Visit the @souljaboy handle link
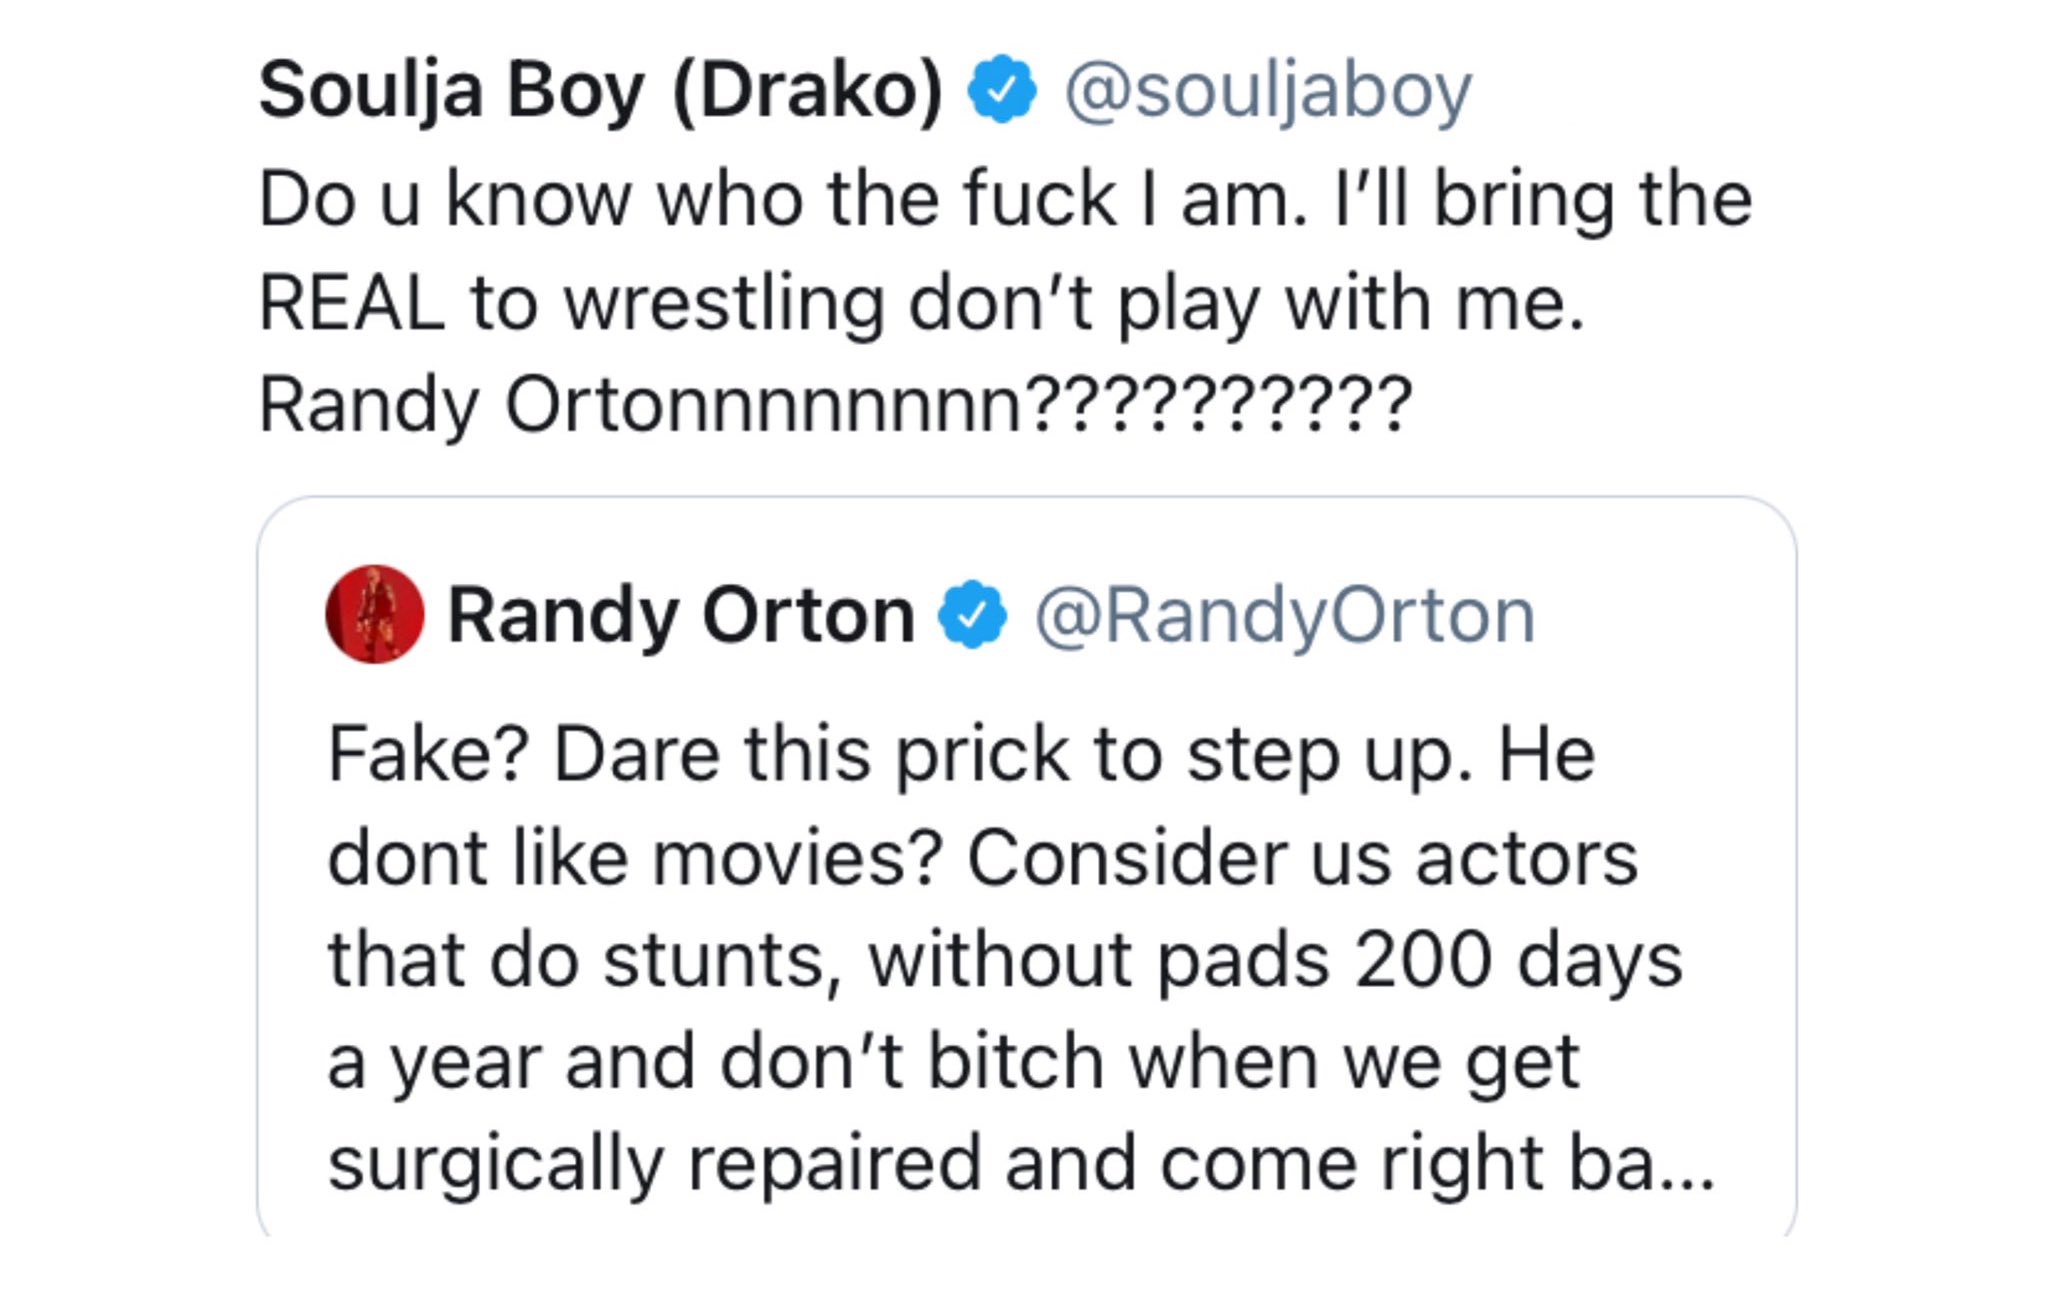The height and width of the screenshot is (1294, 2048). coord(1267,90)
